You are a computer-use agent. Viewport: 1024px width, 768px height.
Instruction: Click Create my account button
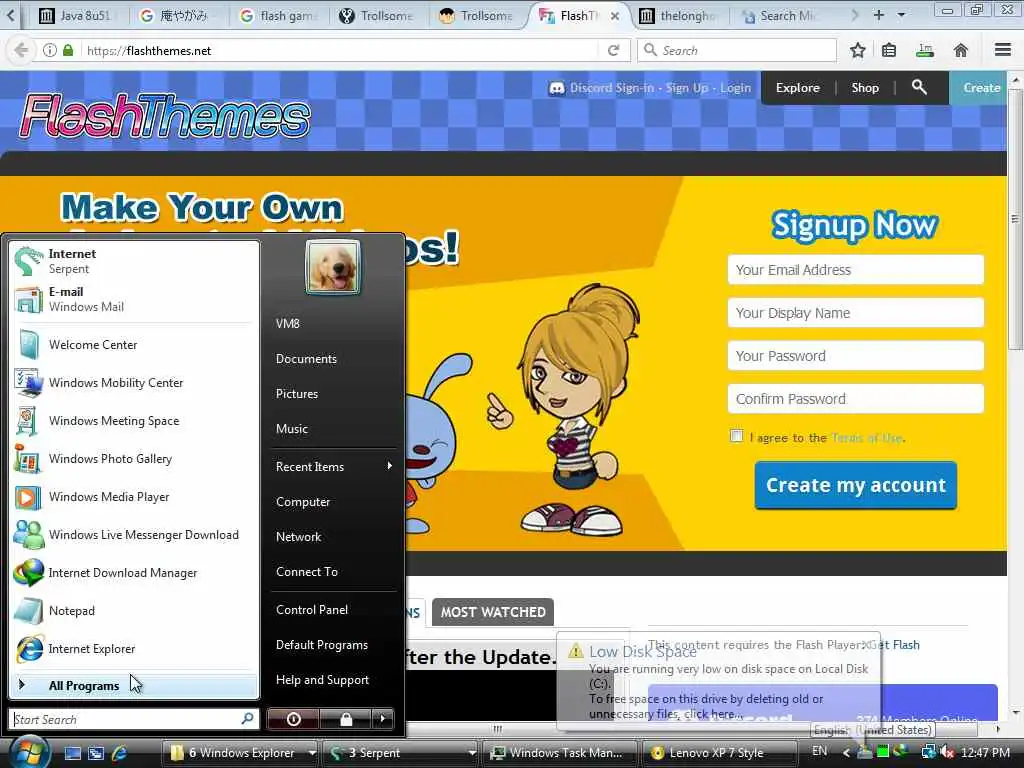point(856,485)
